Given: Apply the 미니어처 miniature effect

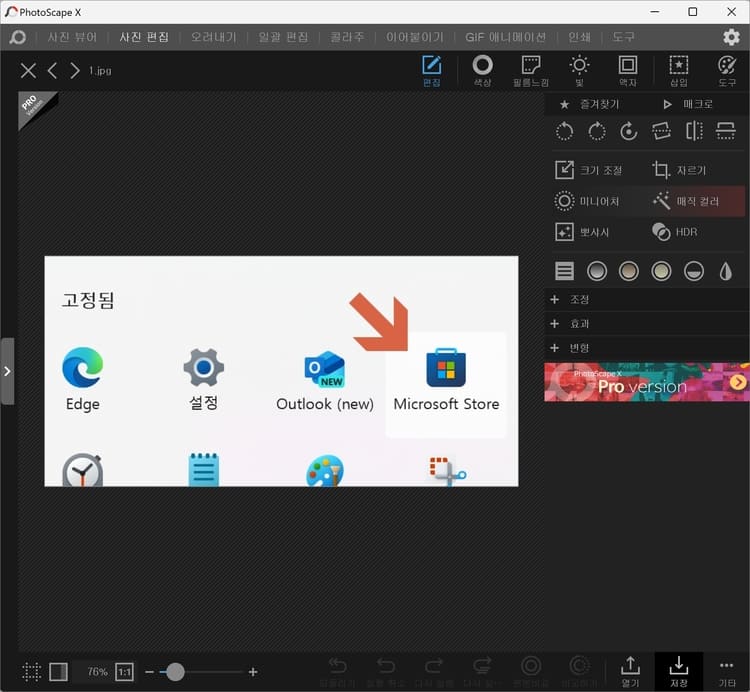Looking at the screenshot, I should (x=587, y=201).
